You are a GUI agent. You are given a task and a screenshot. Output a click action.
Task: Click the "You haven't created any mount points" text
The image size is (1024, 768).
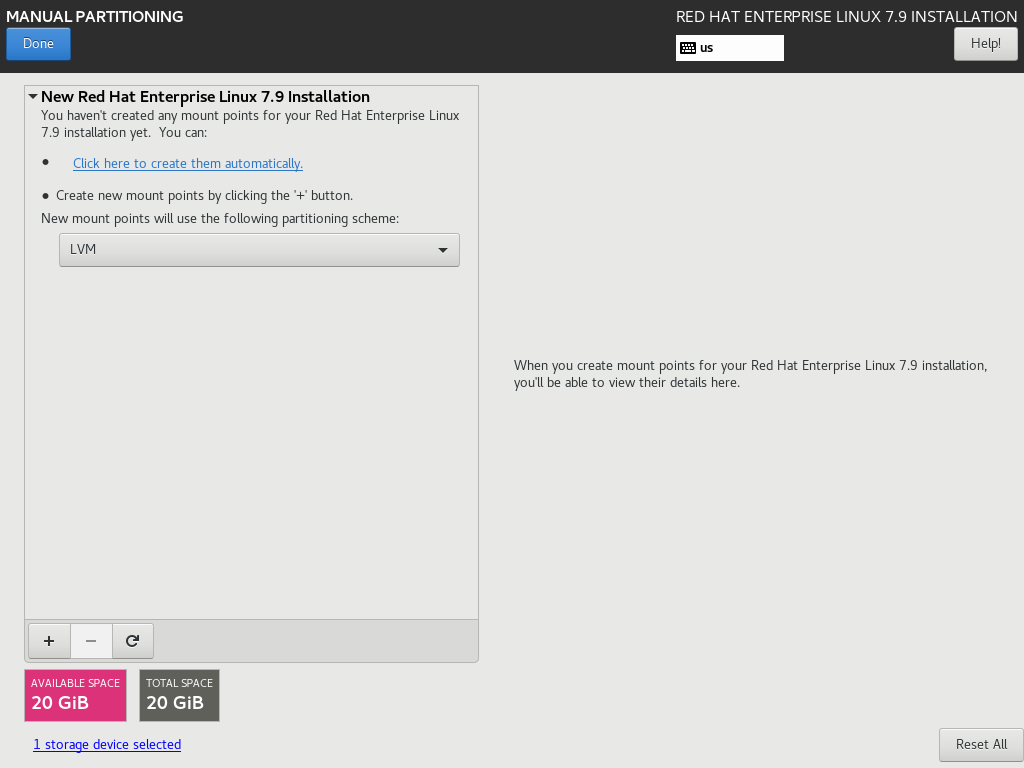tap(250, 123)
